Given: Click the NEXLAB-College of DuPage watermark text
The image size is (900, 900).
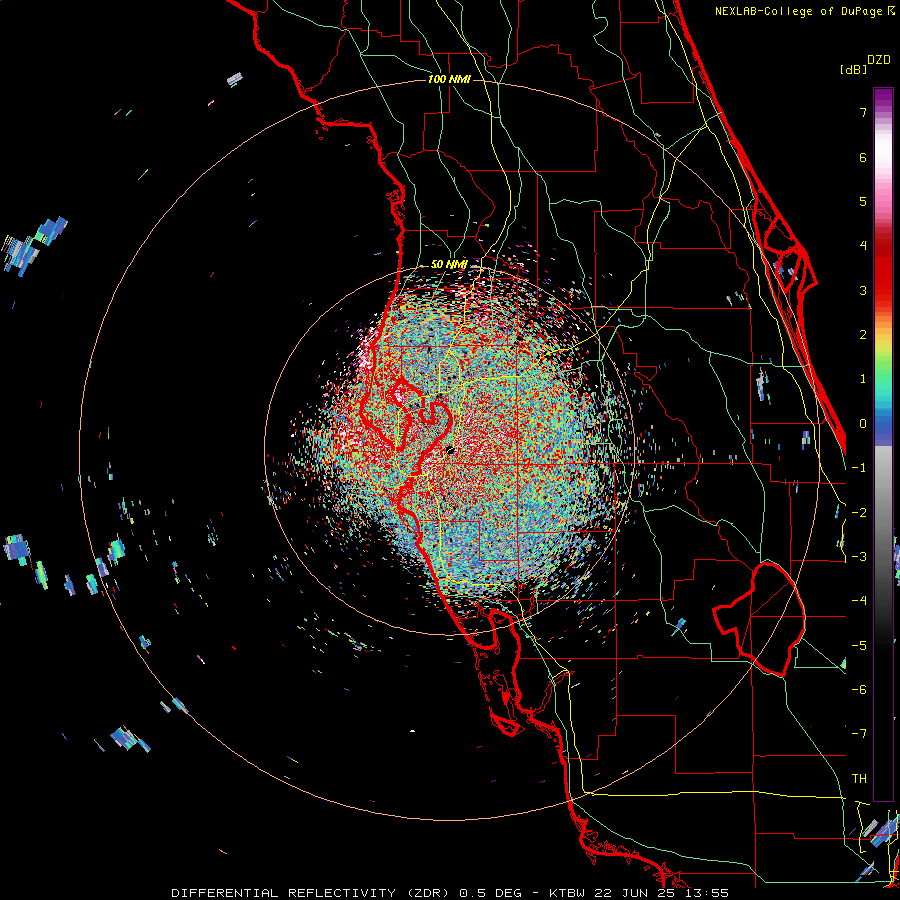Looking at the screenshot, I should pos(800,11).
